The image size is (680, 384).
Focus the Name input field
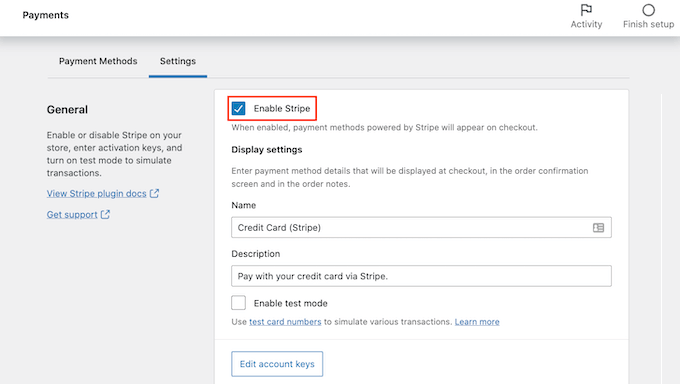tap(422, 227)
